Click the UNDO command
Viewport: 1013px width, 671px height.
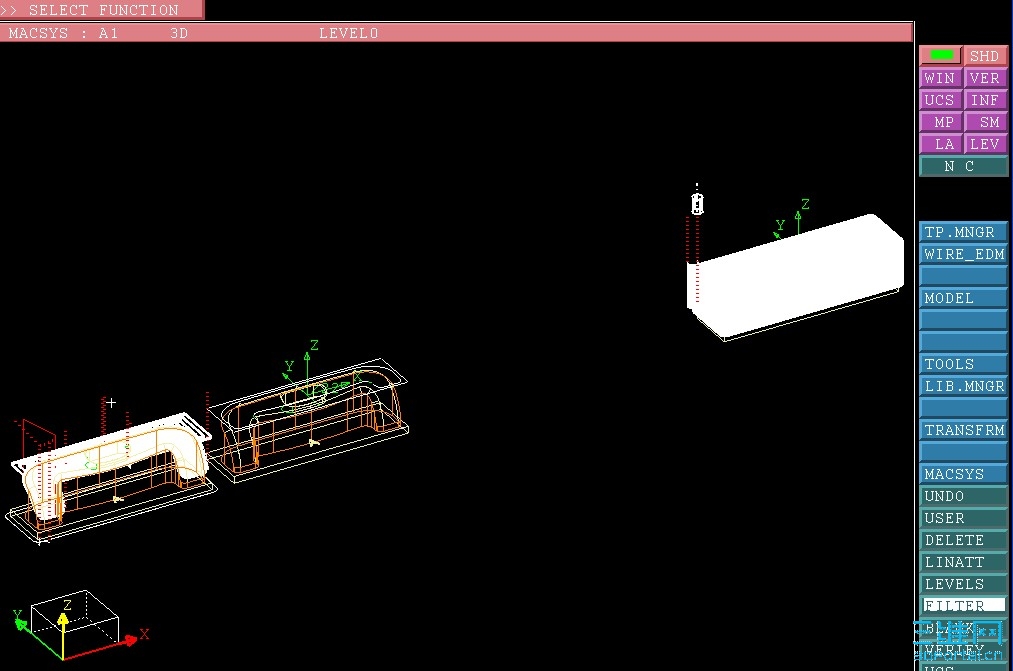(963, 496)
